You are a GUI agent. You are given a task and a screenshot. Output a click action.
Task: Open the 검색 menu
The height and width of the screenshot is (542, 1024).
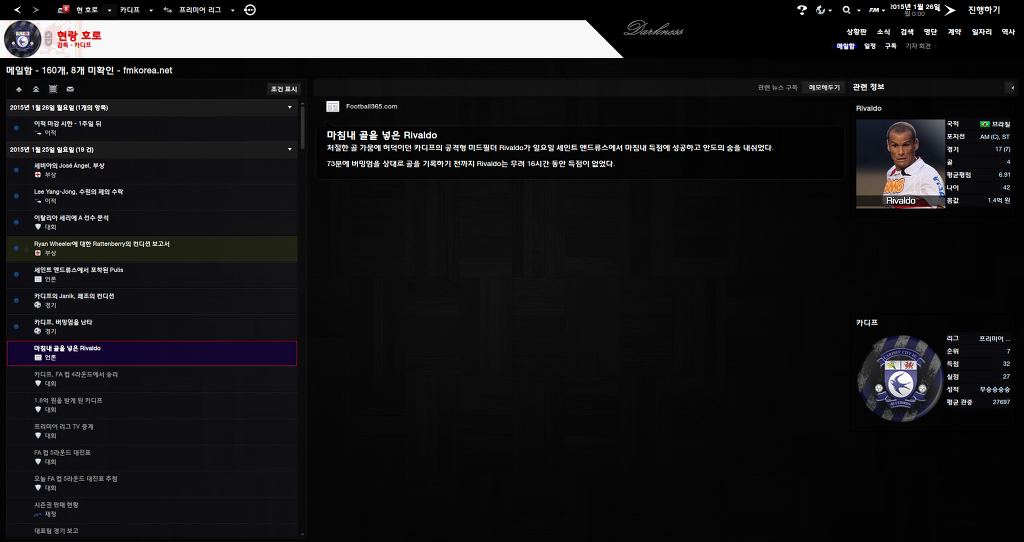tap(906, 31)
